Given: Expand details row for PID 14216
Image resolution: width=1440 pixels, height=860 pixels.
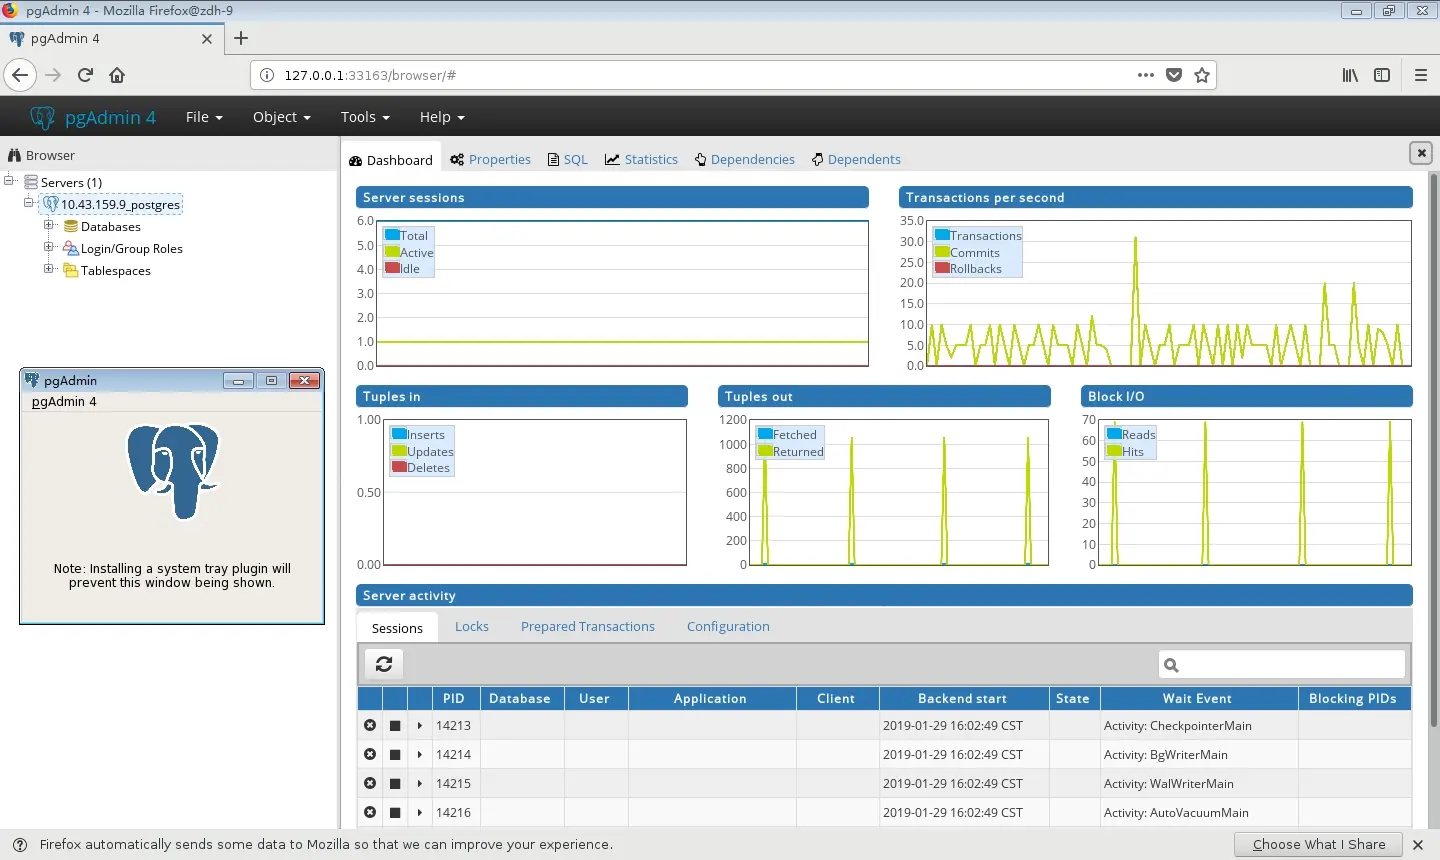Looking at the screenshot, I should 420,812.
